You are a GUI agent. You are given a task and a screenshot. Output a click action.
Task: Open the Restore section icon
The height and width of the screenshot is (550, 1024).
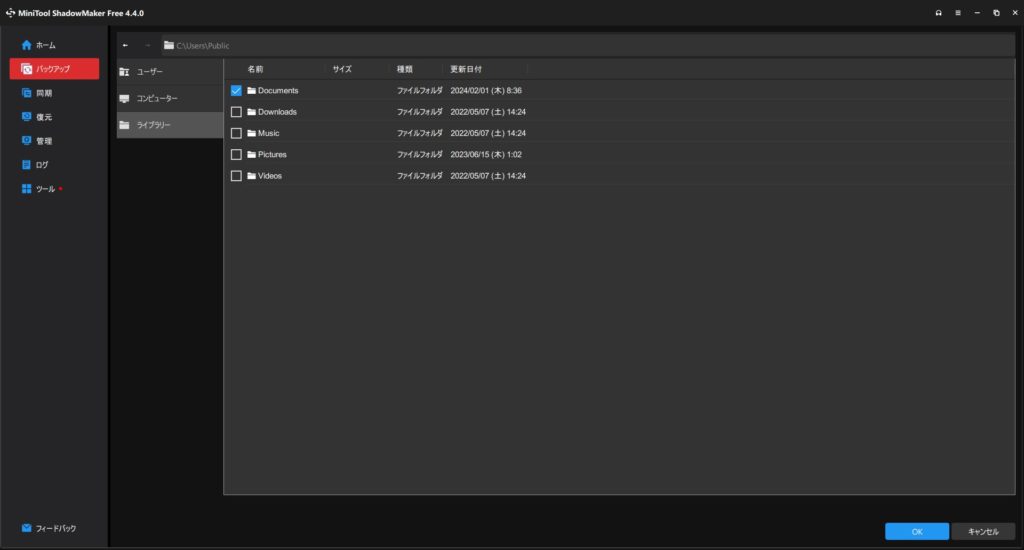27,117
